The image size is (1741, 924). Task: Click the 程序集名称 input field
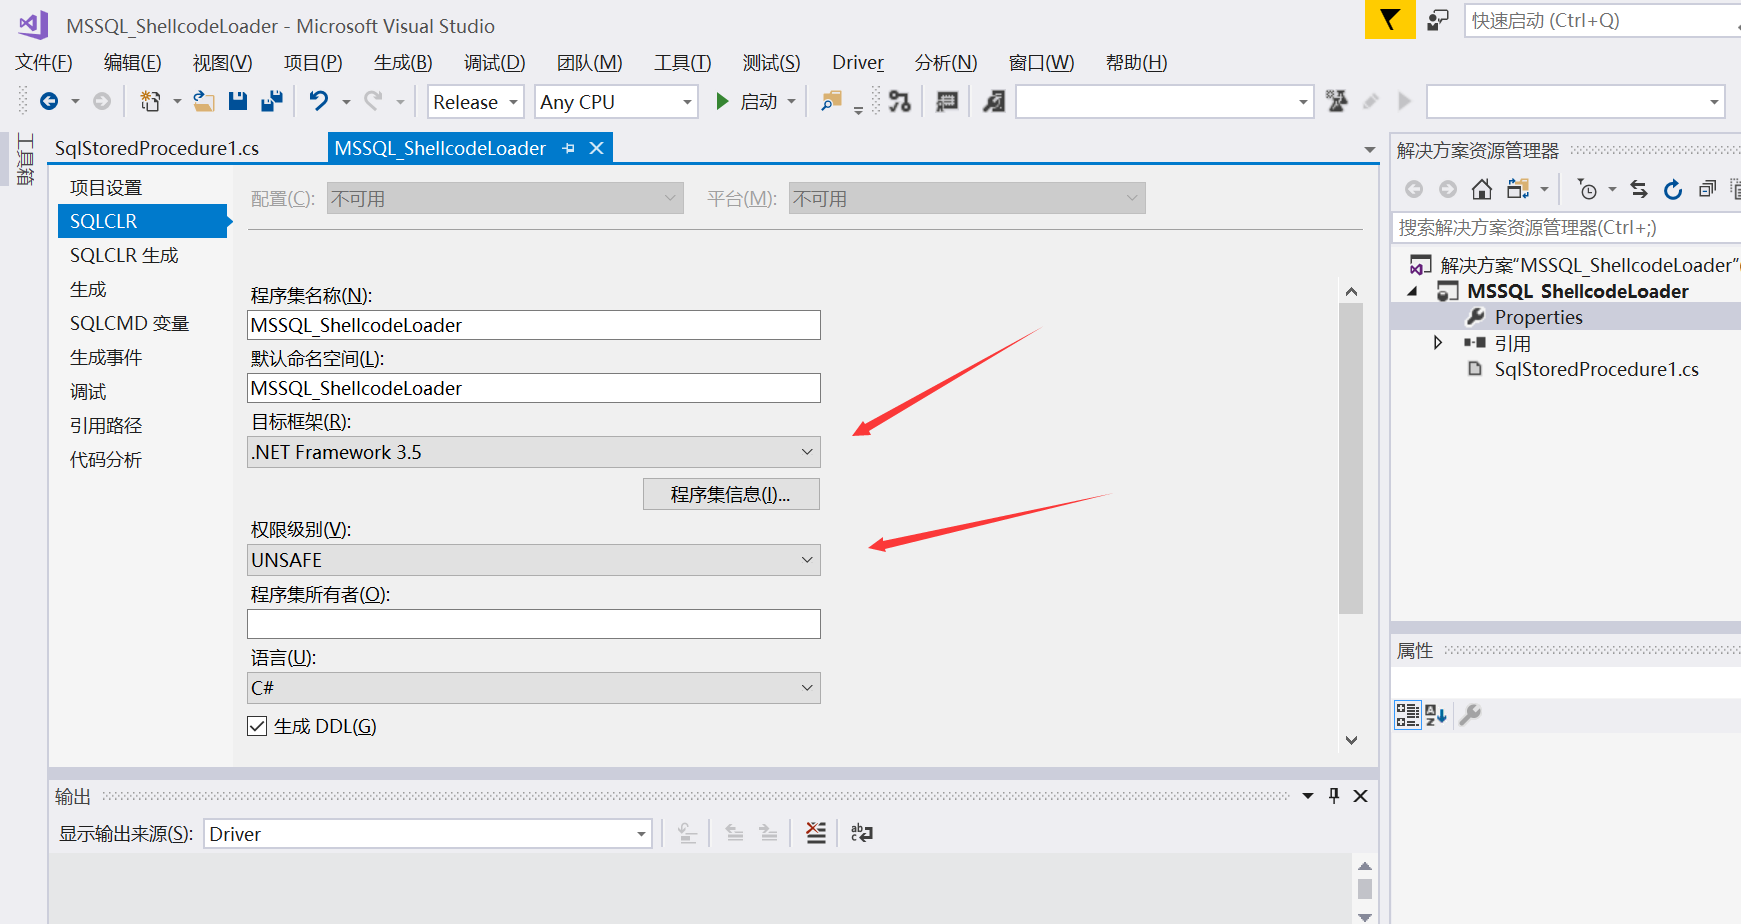[534, 325]
